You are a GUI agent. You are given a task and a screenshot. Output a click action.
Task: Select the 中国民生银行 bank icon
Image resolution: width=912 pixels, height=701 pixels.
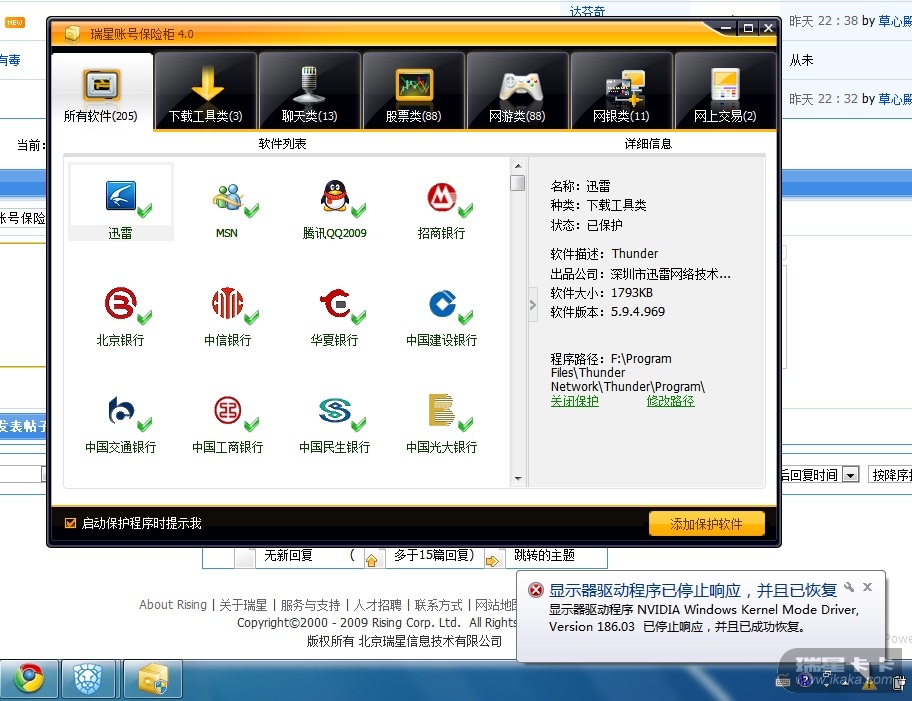tap(334, 411)
